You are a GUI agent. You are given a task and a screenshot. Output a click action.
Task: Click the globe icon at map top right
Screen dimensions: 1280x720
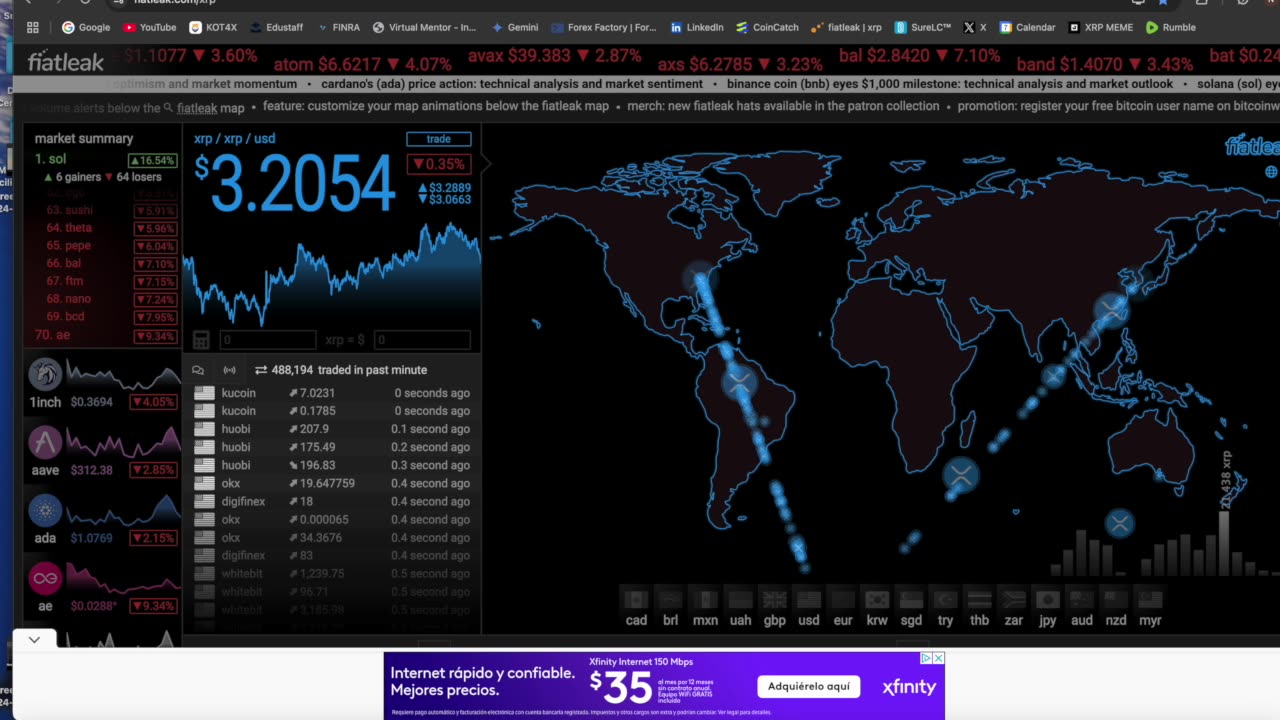click(1272, 172)
